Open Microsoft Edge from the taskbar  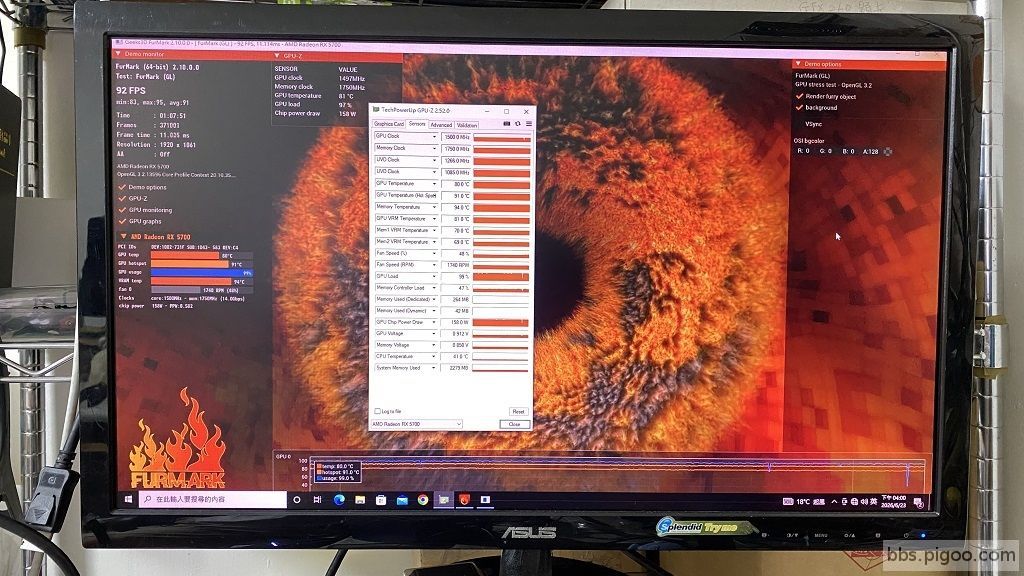[339, 500]
